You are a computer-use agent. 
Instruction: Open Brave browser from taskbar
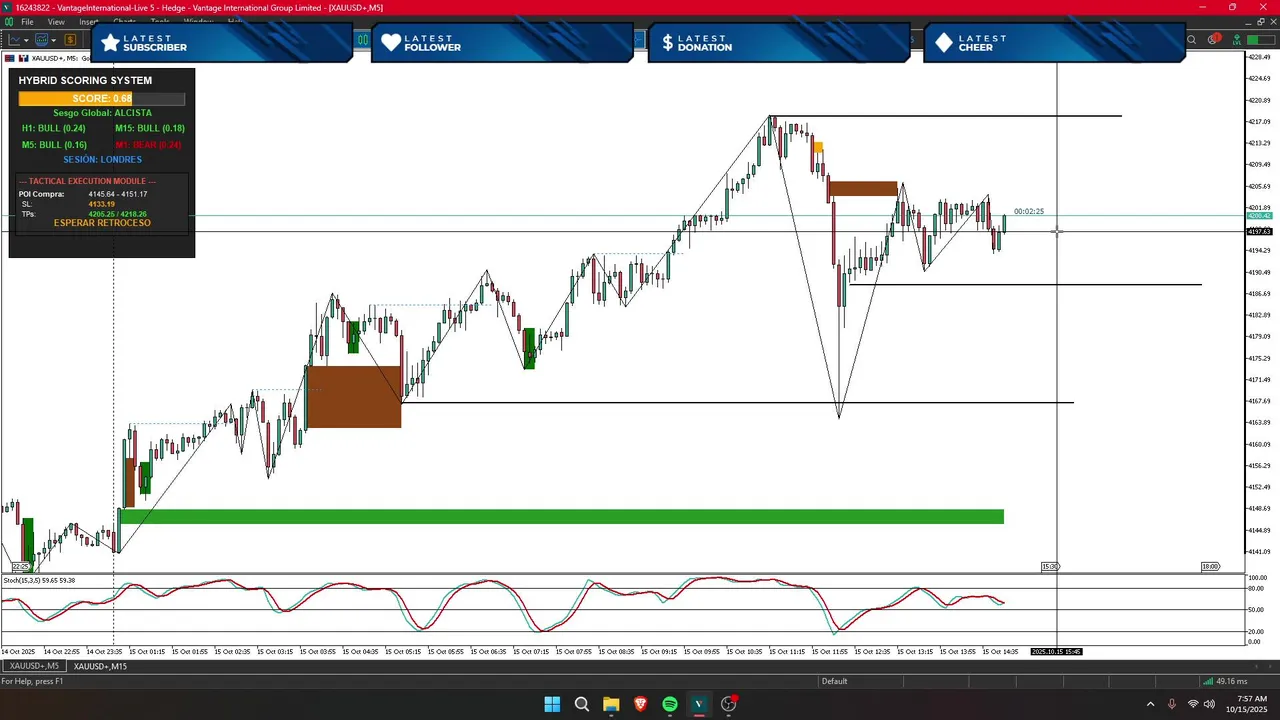tap(640, 704)
